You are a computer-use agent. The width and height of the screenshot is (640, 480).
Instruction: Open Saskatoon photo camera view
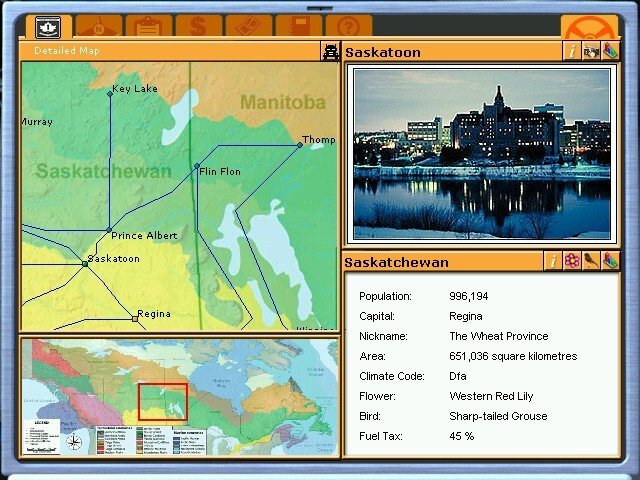pos(591,51)
